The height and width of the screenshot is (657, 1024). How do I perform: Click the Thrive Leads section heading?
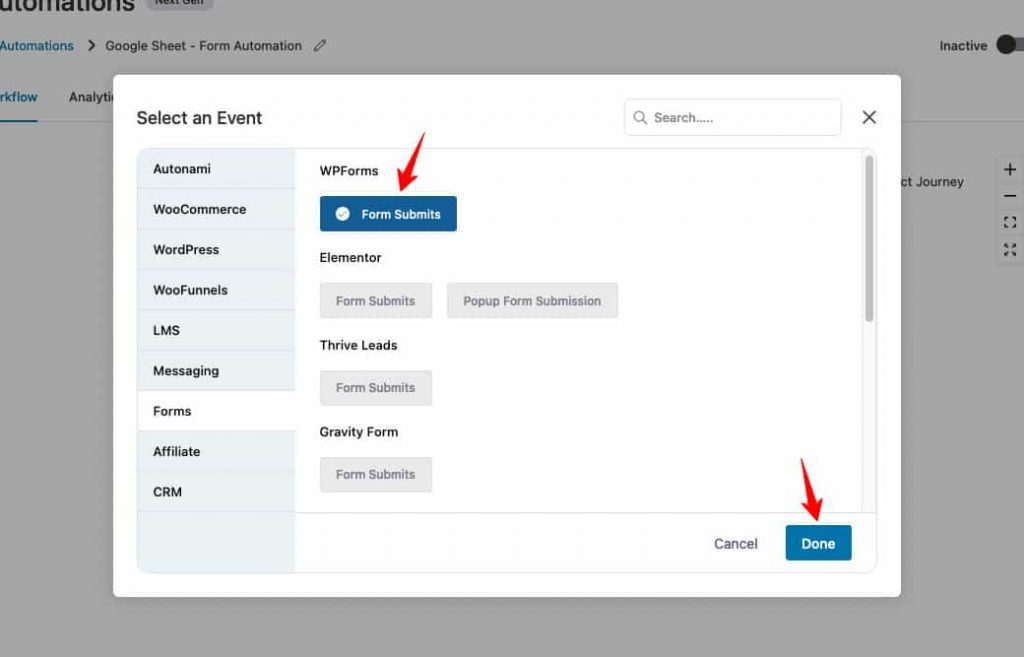[x=358, y=345]
